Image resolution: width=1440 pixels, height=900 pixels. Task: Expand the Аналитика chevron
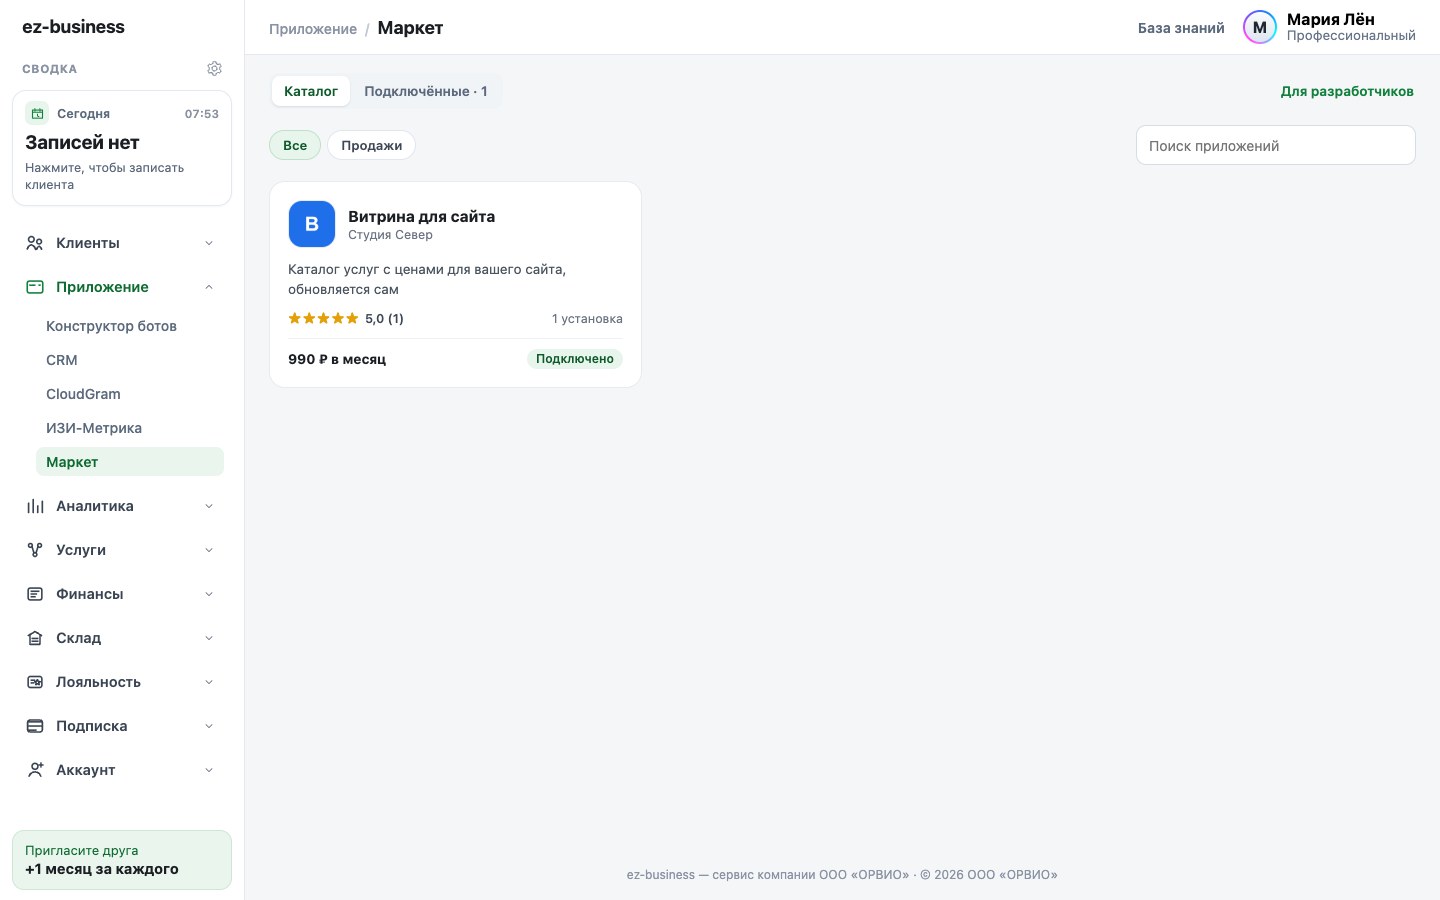[209, 506]
